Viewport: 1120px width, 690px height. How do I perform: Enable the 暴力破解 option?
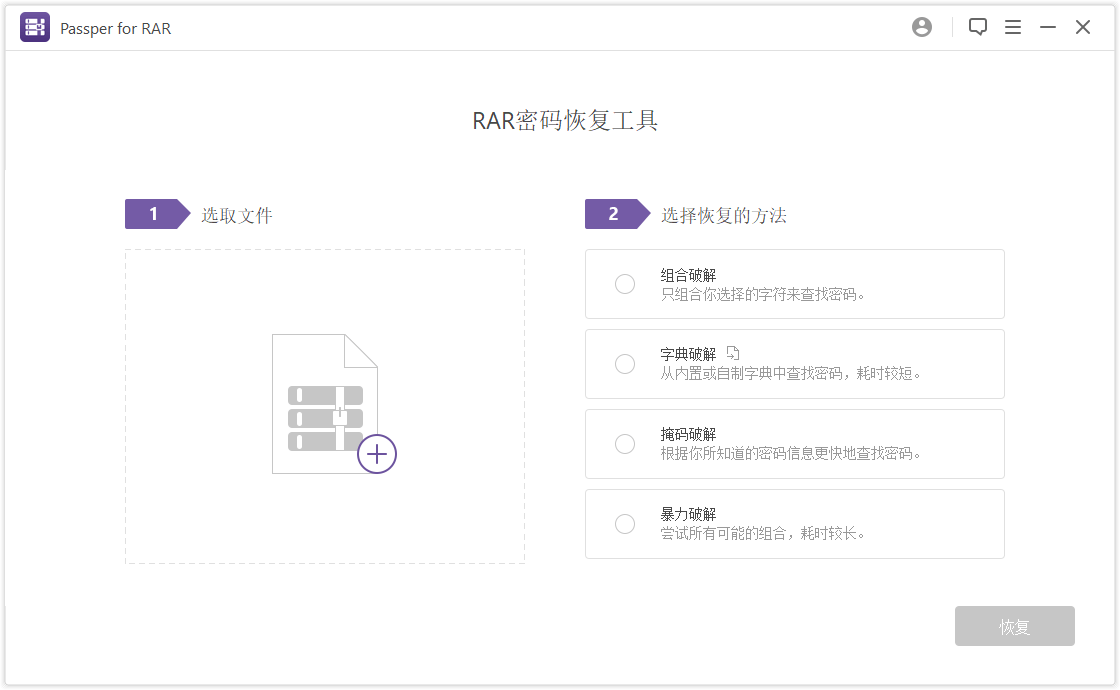click(x=625, y=524)
